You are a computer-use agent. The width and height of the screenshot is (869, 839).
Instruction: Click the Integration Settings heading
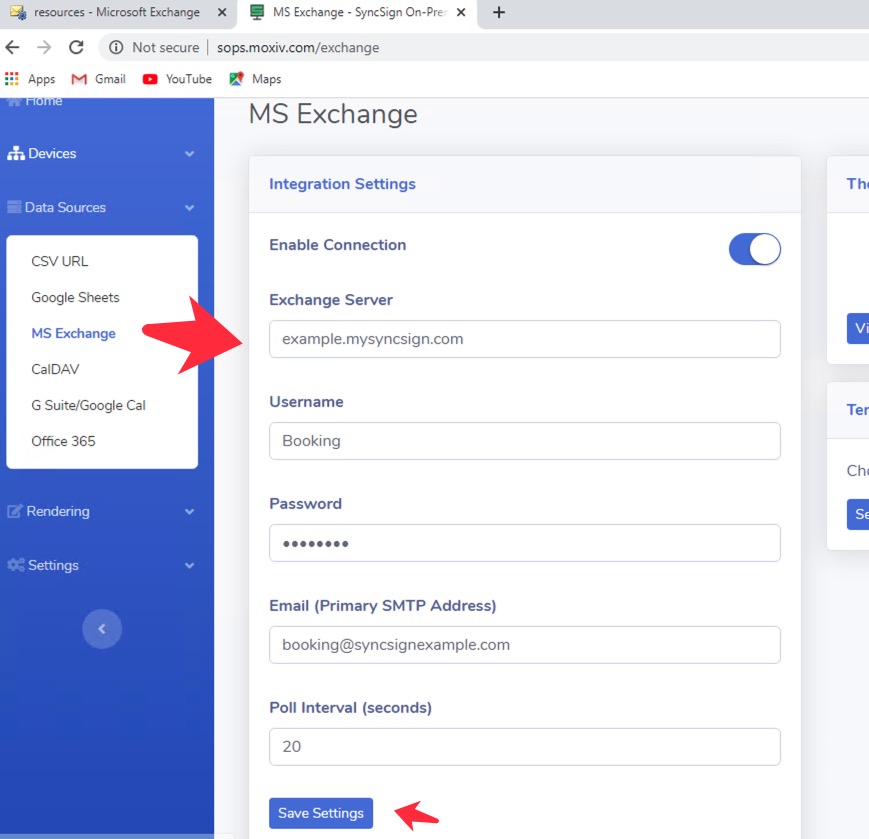click(x=343, y=184)
